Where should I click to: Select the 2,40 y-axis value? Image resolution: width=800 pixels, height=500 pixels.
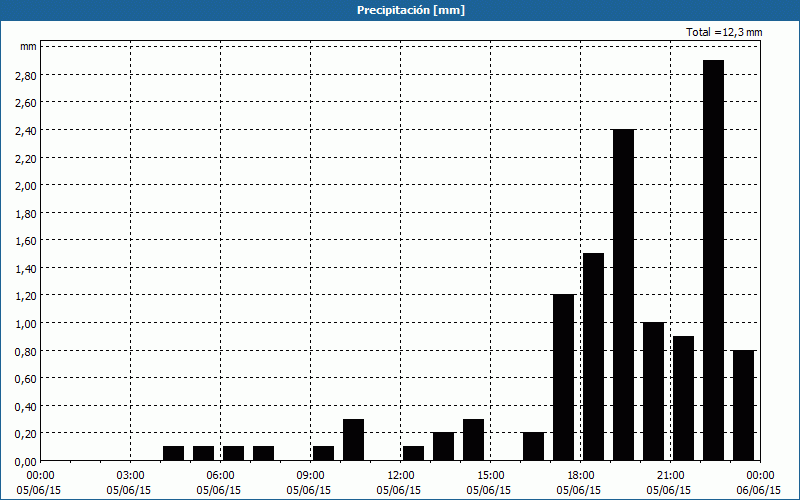26,130
